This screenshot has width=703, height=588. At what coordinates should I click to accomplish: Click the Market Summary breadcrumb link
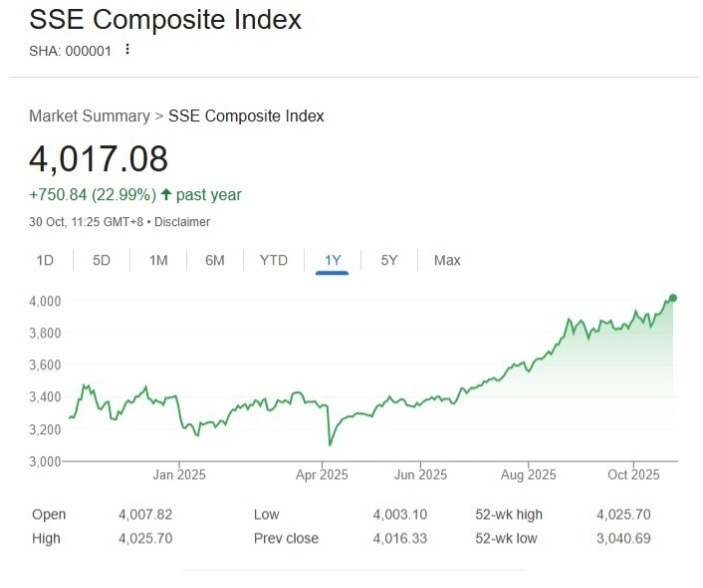pos(88,116)
